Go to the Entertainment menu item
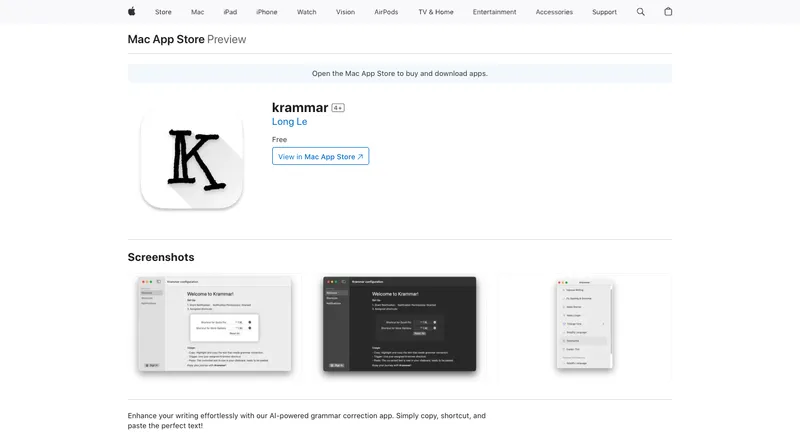 point(495,12)
